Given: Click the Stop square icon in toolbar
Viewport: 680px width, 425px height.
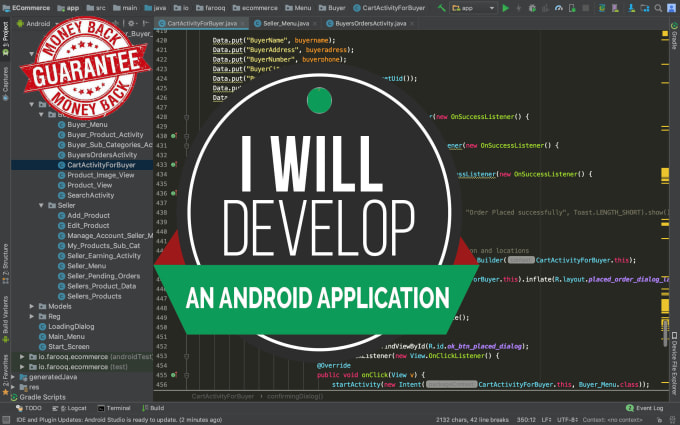Looking at the screenshot, I should (x=585, y=8).
